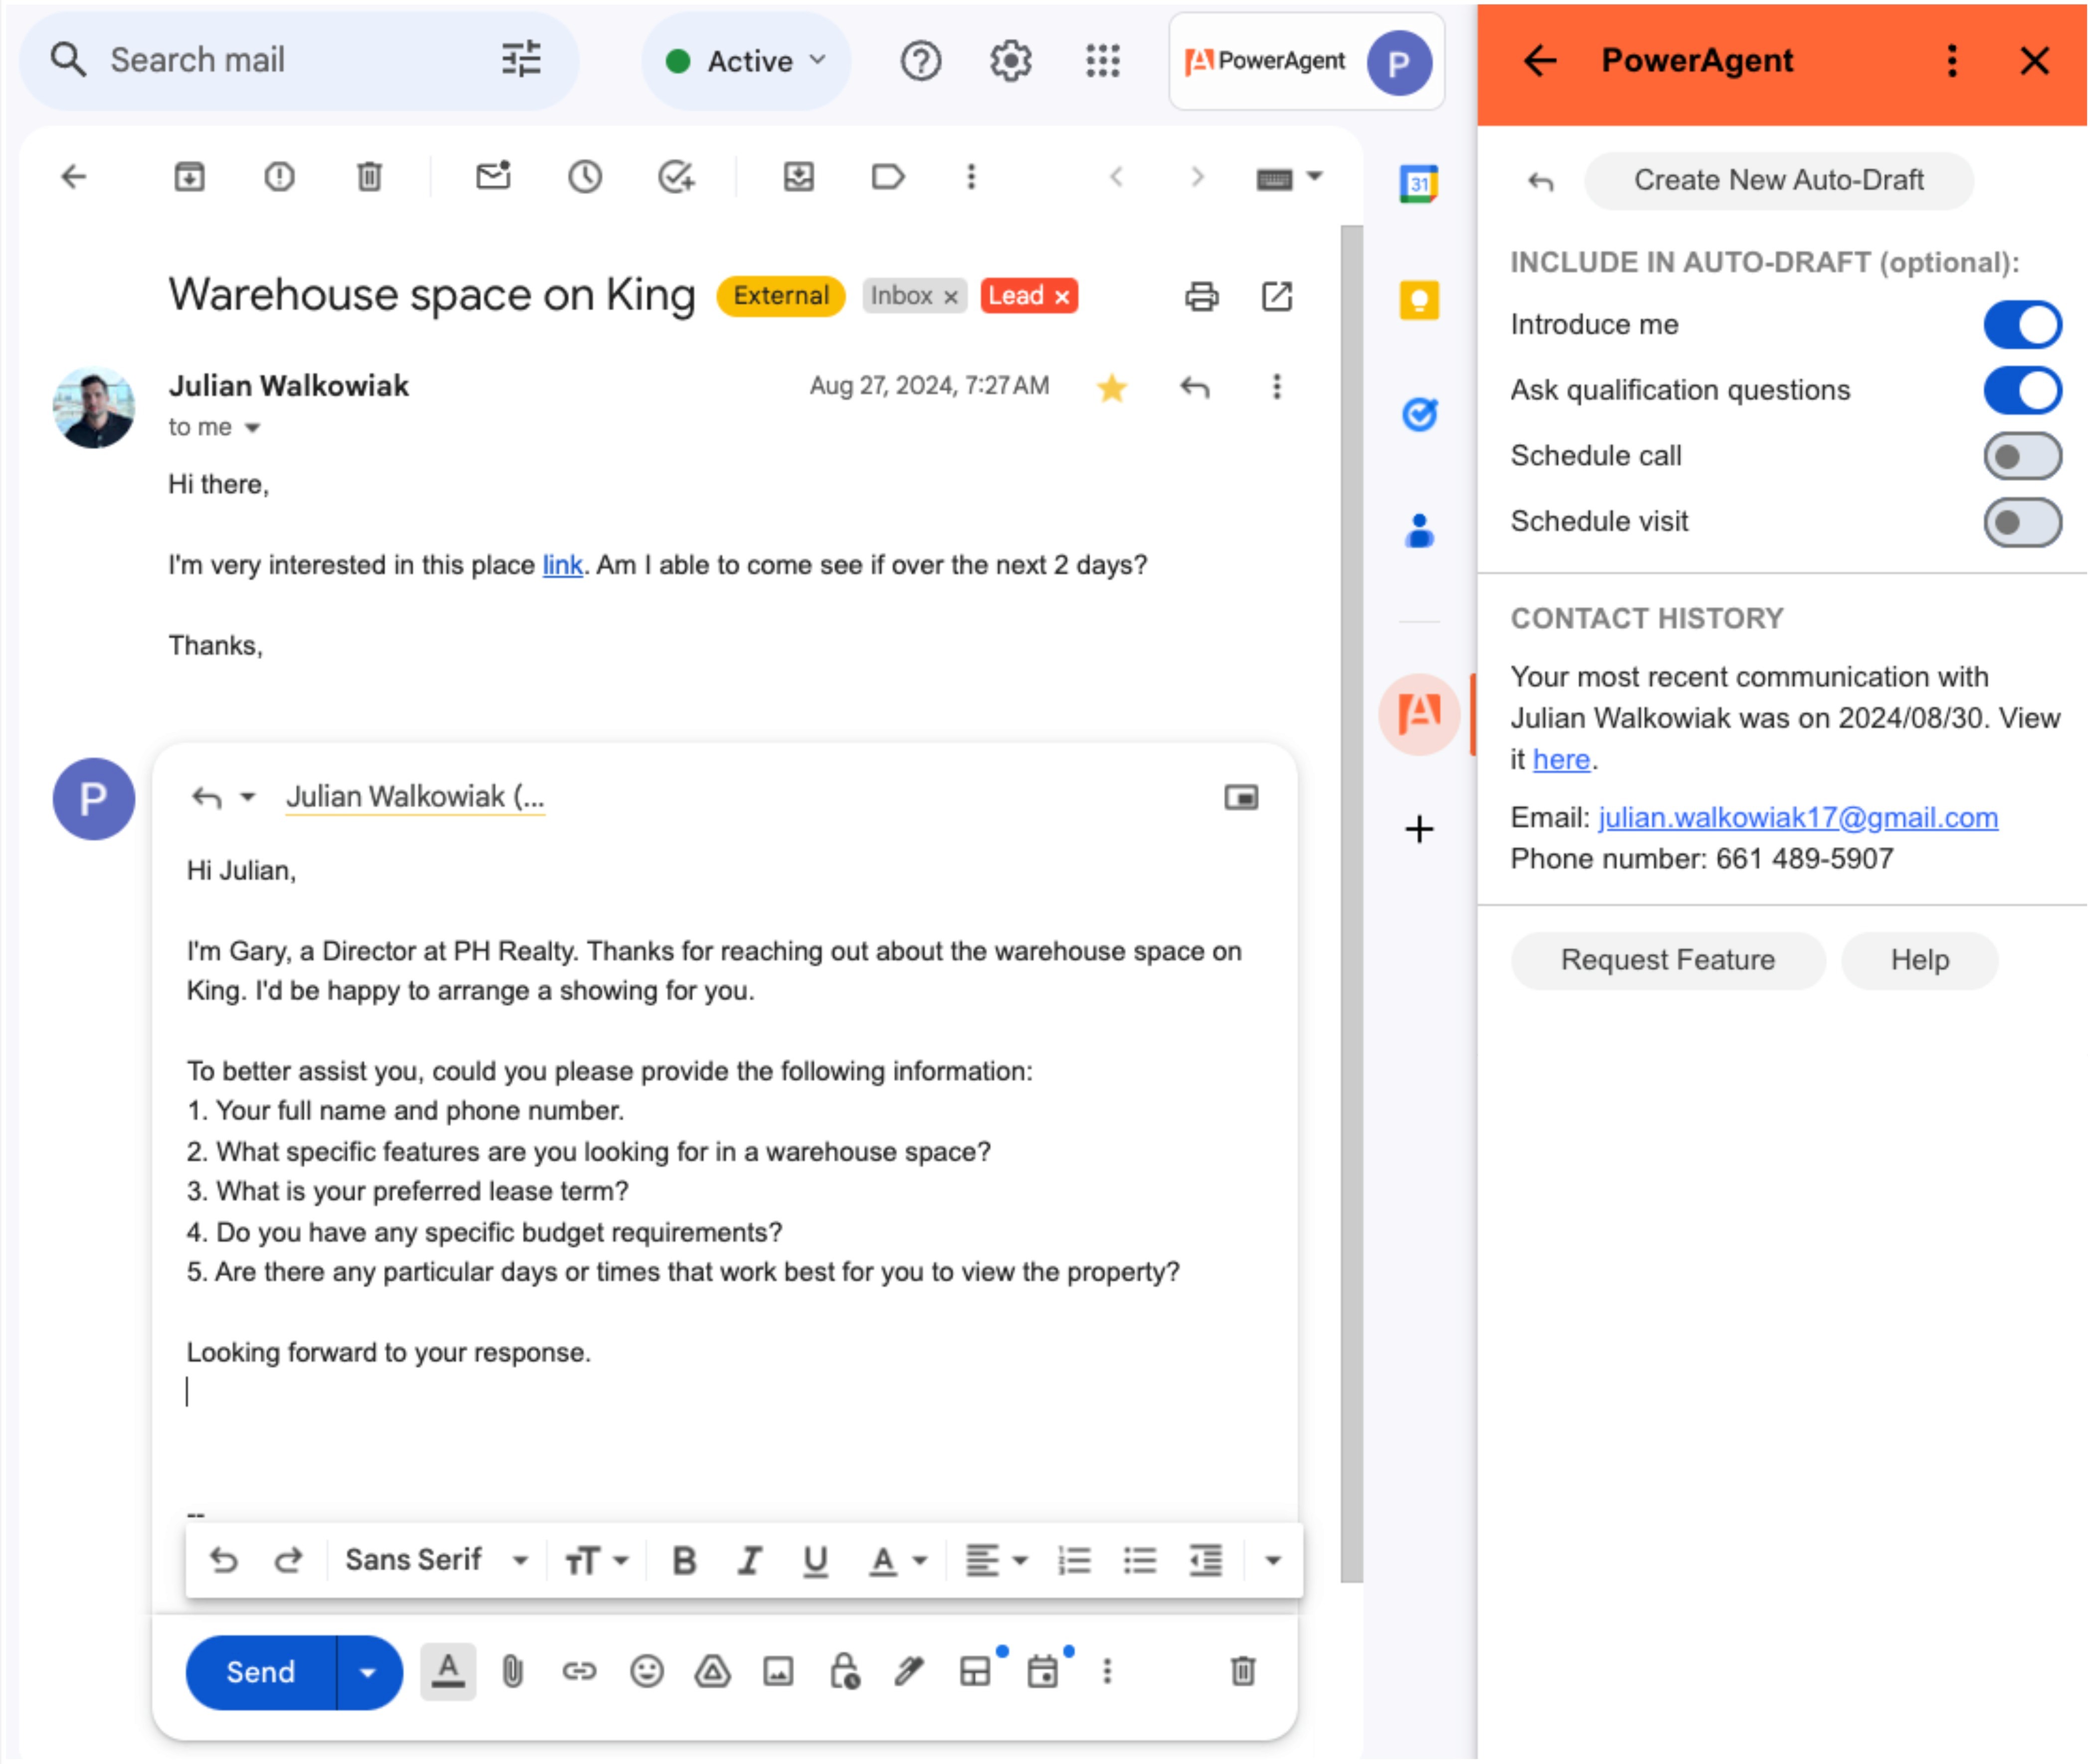2090x1764 pixels.
Task: Open the send options arrow
Action: [368, 1672]
